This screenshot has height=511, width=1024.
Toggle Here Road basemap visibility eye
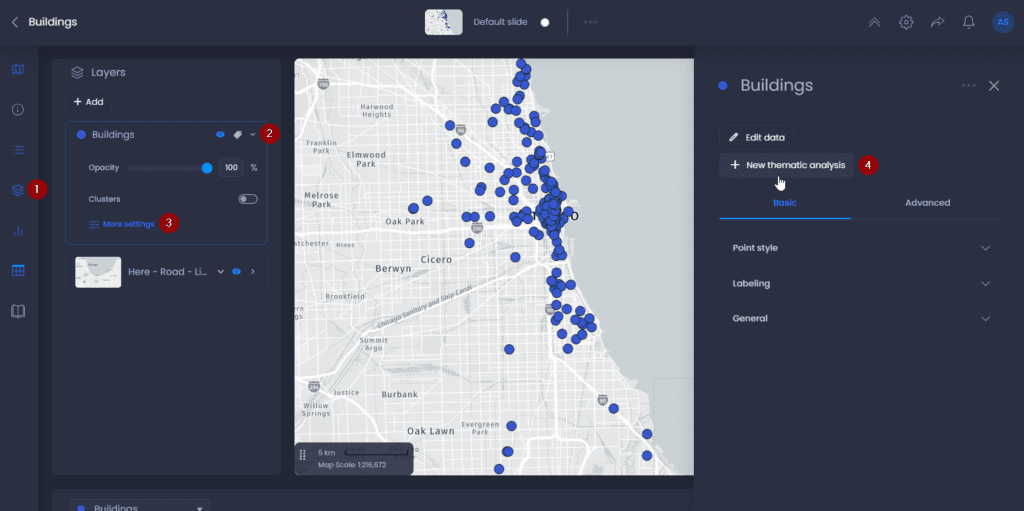pos(236,271)
